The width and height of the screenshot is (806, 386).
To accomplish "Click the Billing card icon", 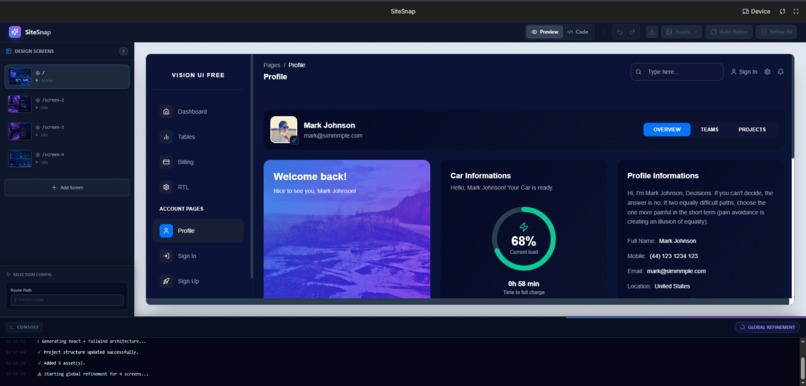I will point(166,162).
